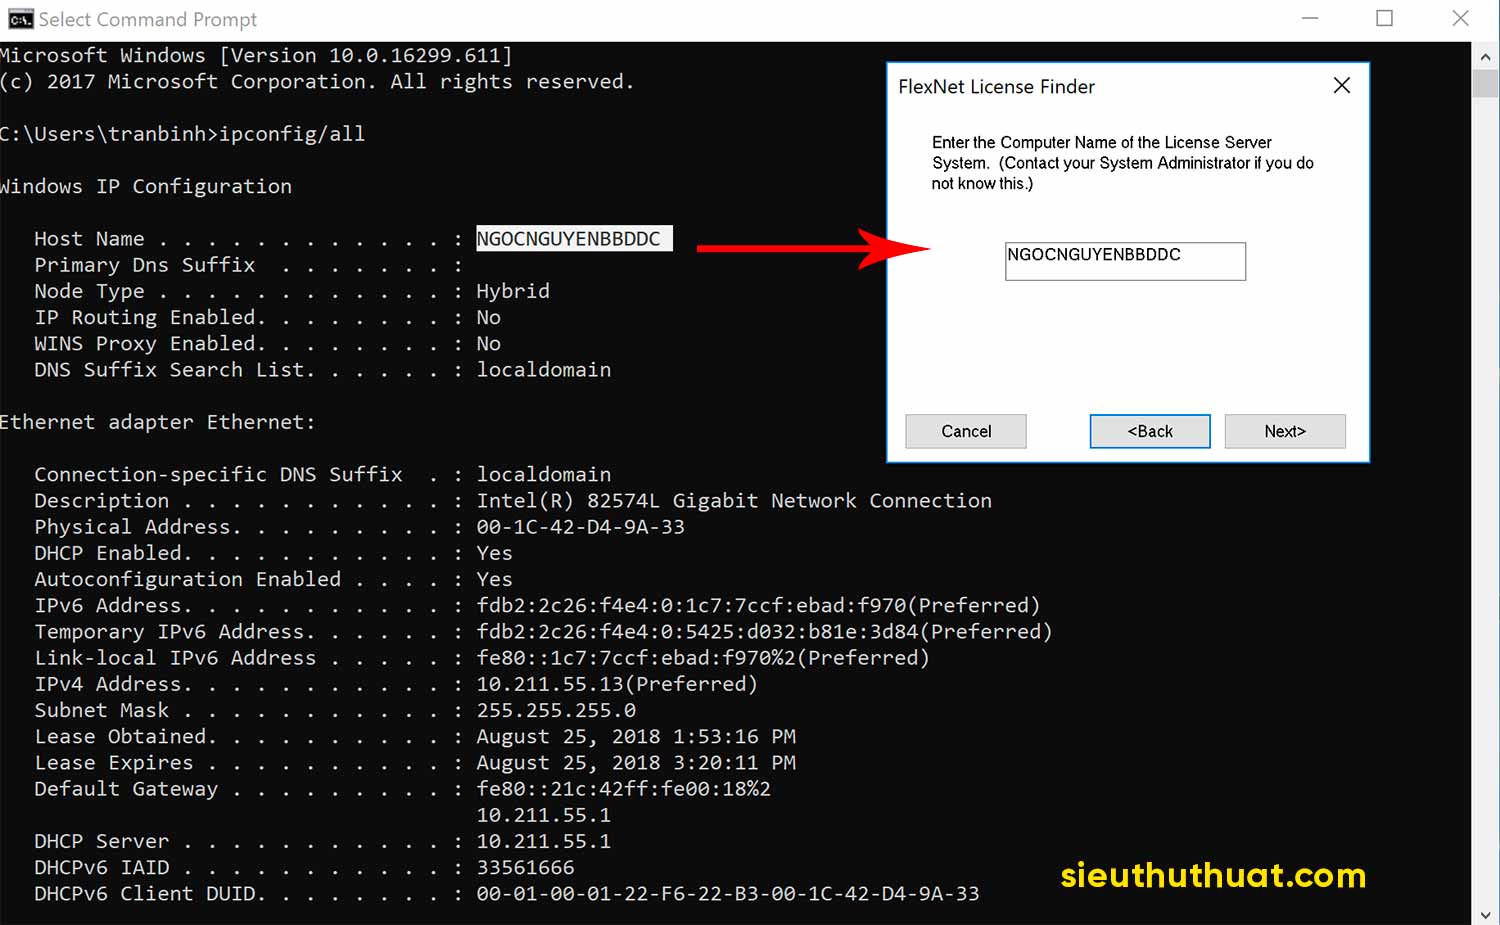
Task: Minimize the Command Prompt window
Action: point(1309,19)
